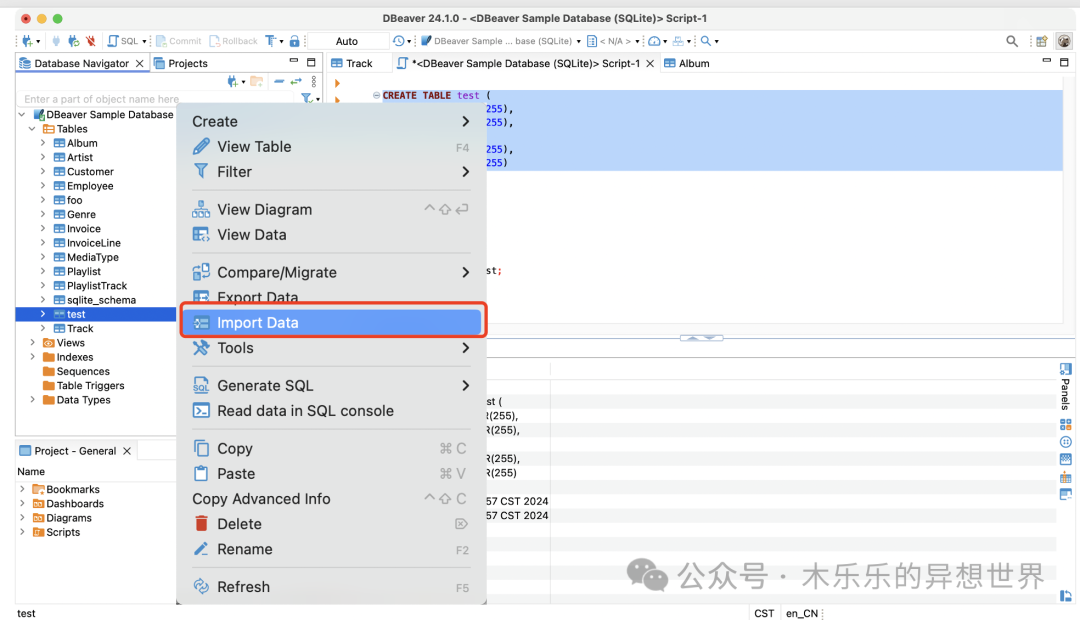Open a new SQL script editor

pyautogui.click(x=123, y=41)
